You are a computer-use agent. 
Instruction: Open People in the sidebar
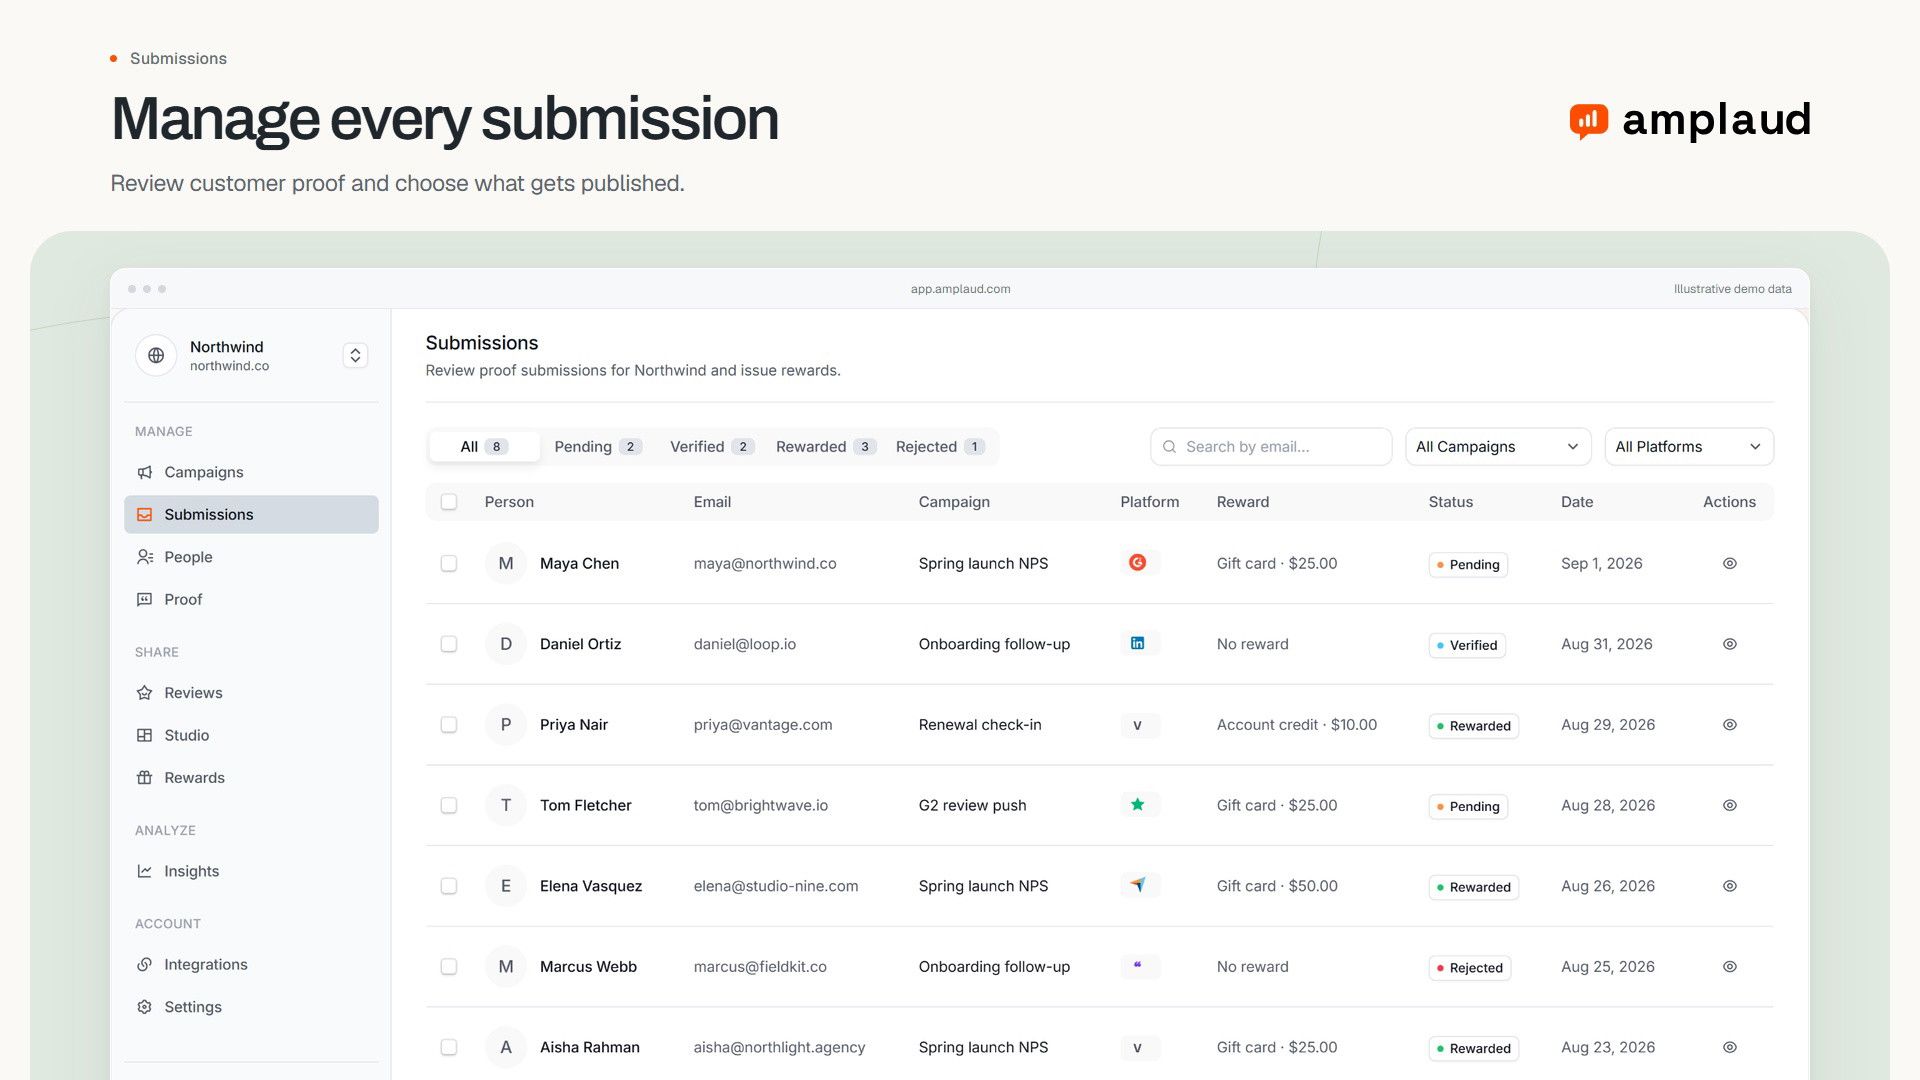click(251, 557)
